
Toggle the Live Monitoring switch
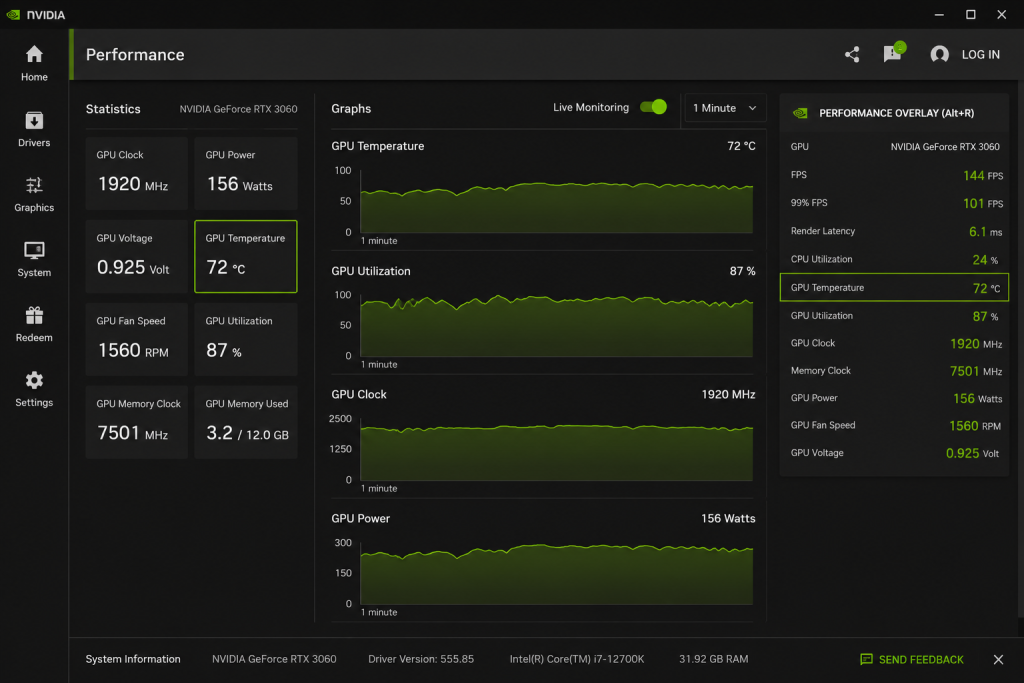[653, 107]
